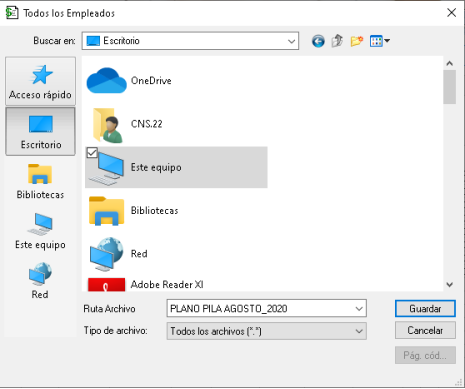Select the Red network icon in list

(107, 254)
